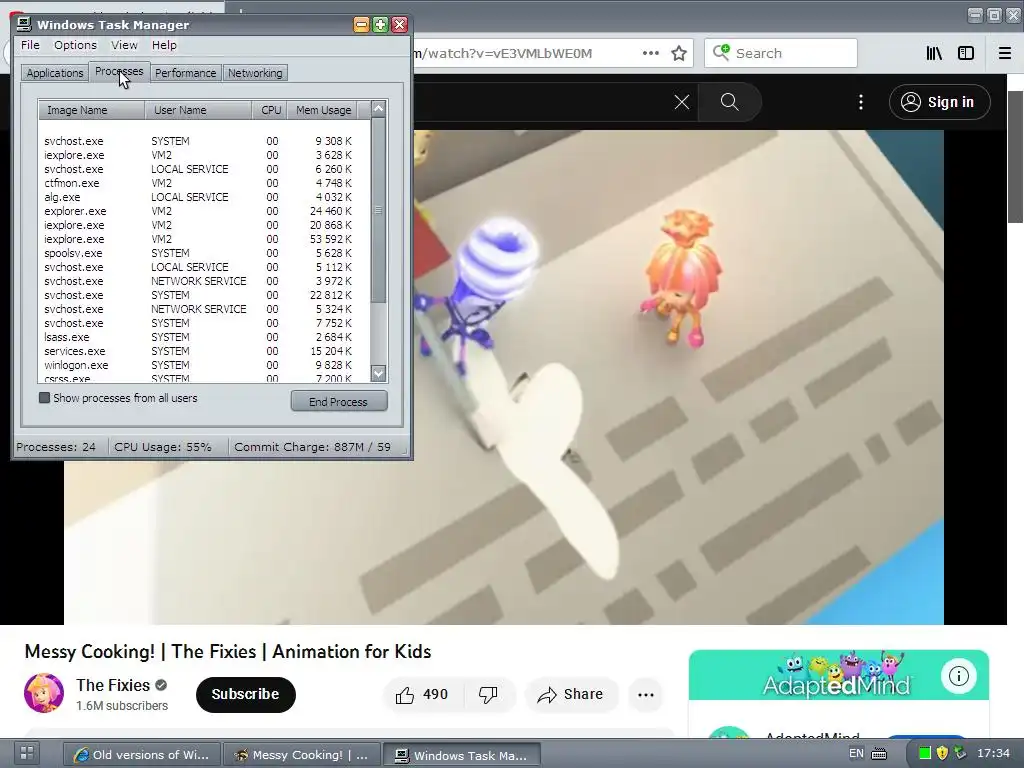The image size is (1024, 768).
Task: Sort processes by Mem Usage column
Action: (323, 110)
